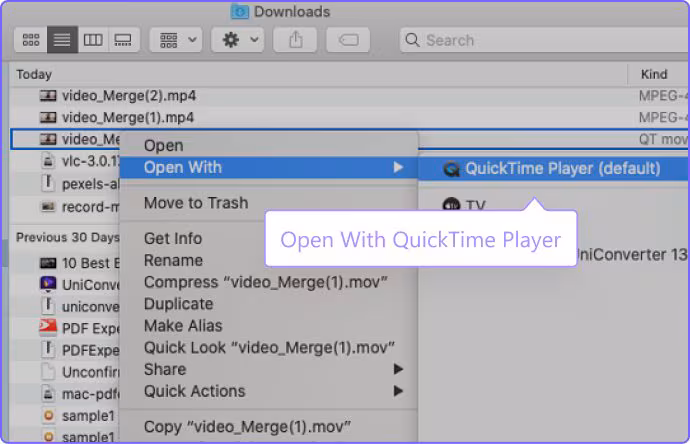The image size is (690, 444).
Task: Choose Compress "video_Merge(1).mov"
Action: pyautogui.click(x=268, y=282)
